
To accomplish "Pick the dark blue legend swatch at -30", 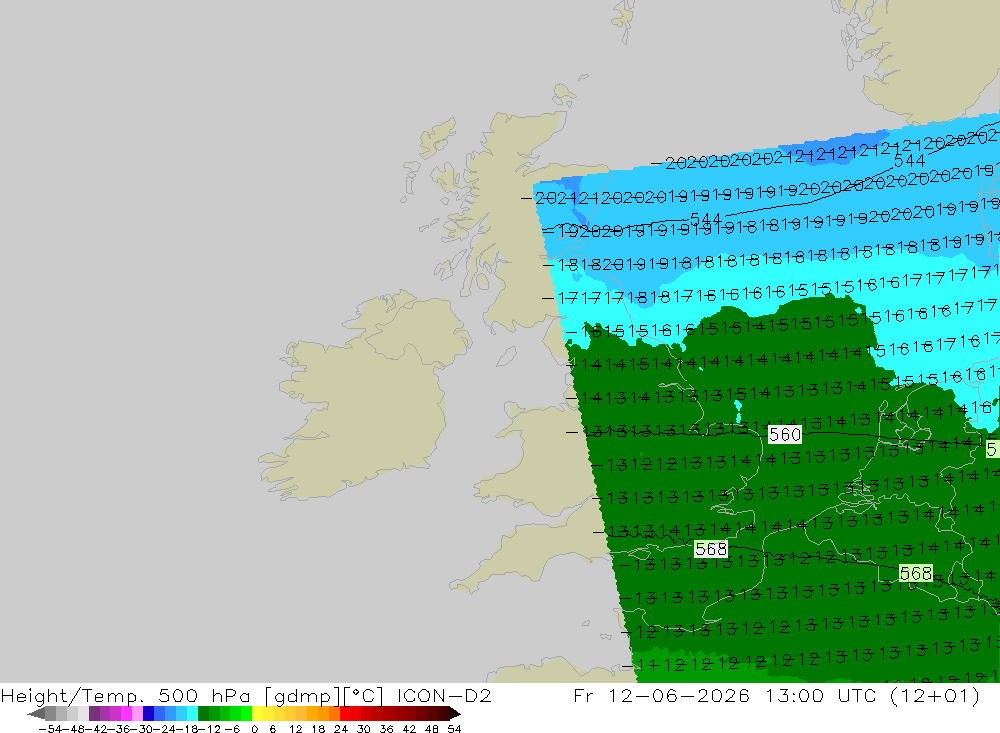I will coord(148,714).
